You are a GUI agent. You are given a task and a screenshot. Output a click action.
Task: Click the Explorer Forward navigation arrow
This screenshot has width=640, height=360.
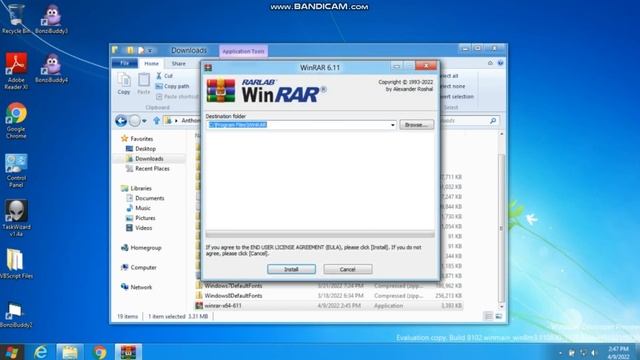(x=134, y=120)
